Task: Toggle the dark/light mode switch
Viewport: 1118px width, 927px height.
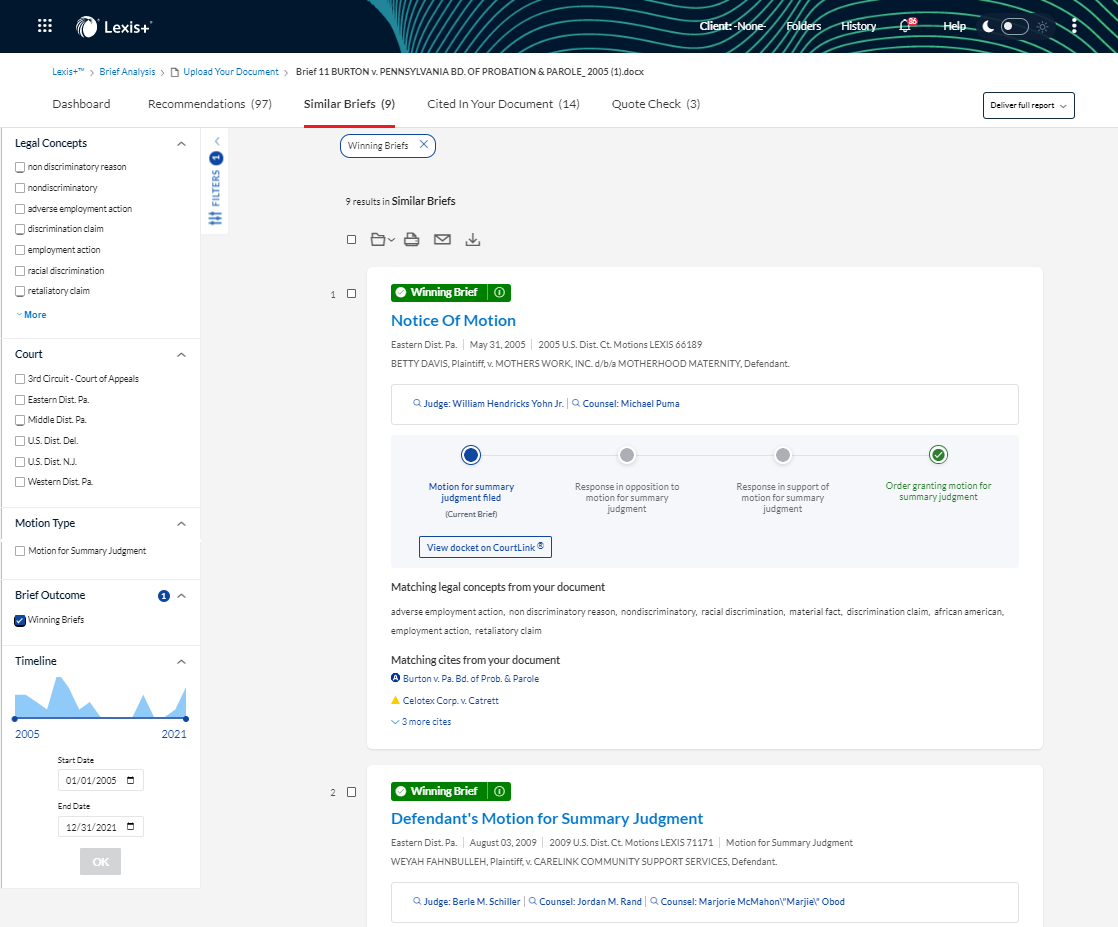Action: (1014, 26)
